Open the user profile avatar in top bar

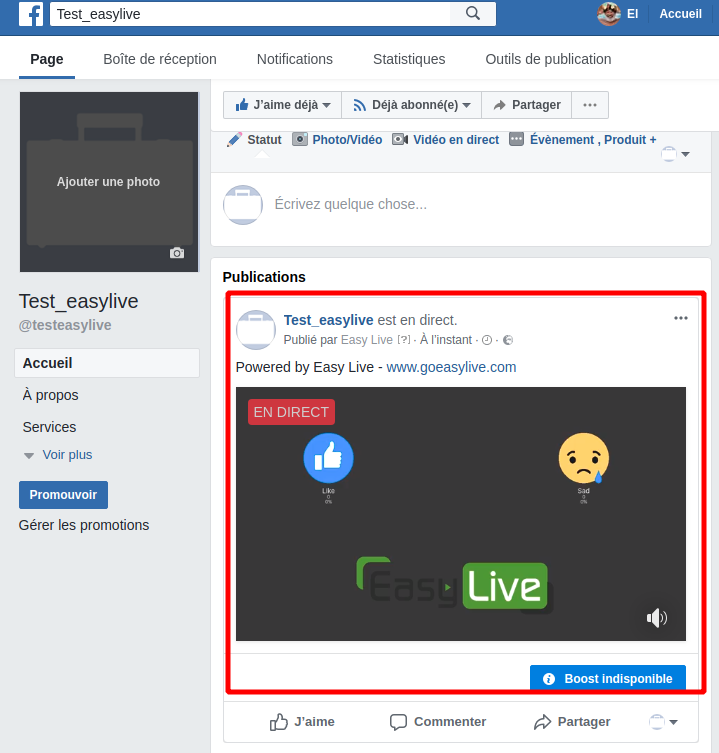point(609,13)
